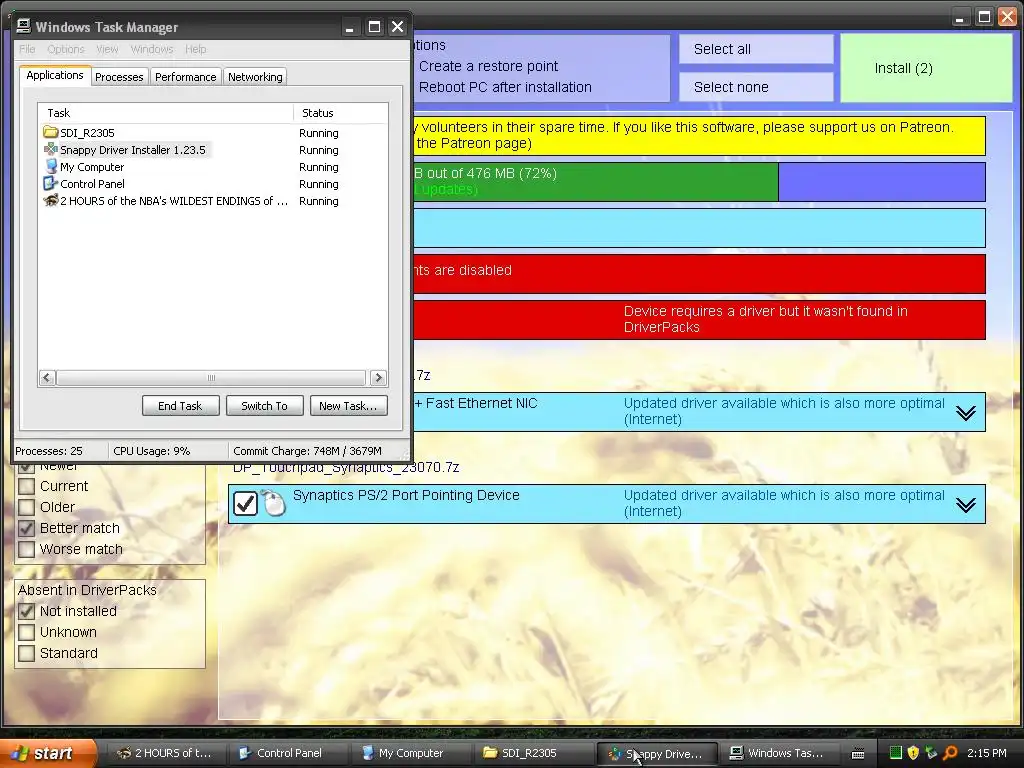Viewport: 1024px width, 768px height.
Task: Select the SDI_R2305 task folder icon
Action: tap(50, 133)
